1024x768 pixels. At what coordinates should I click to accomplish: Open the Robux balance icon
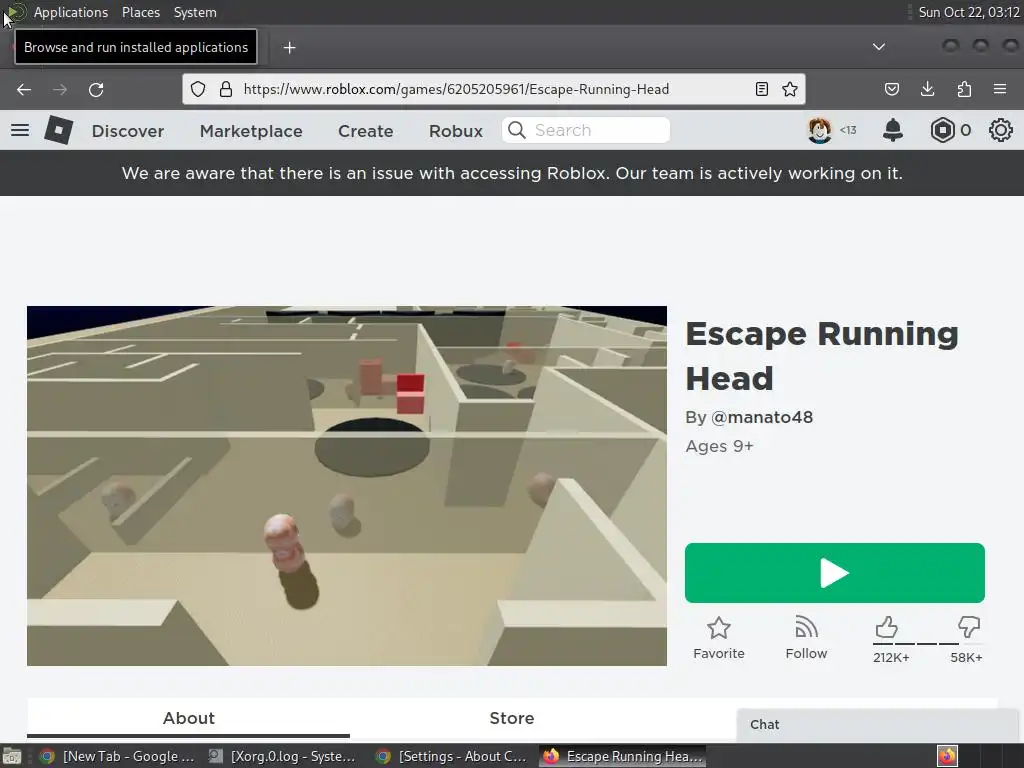(x=942, y=130)
